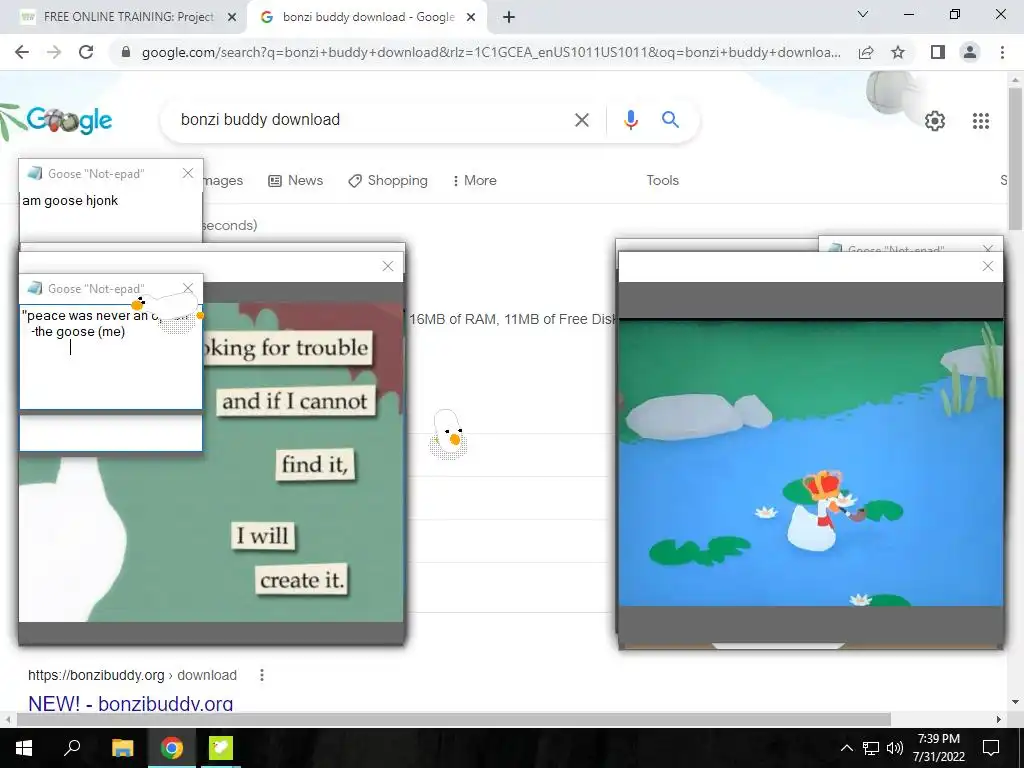The height and width of the screenshot is (768, 1024).
Task: Click the address bar URL
Action: coord(490,52)
